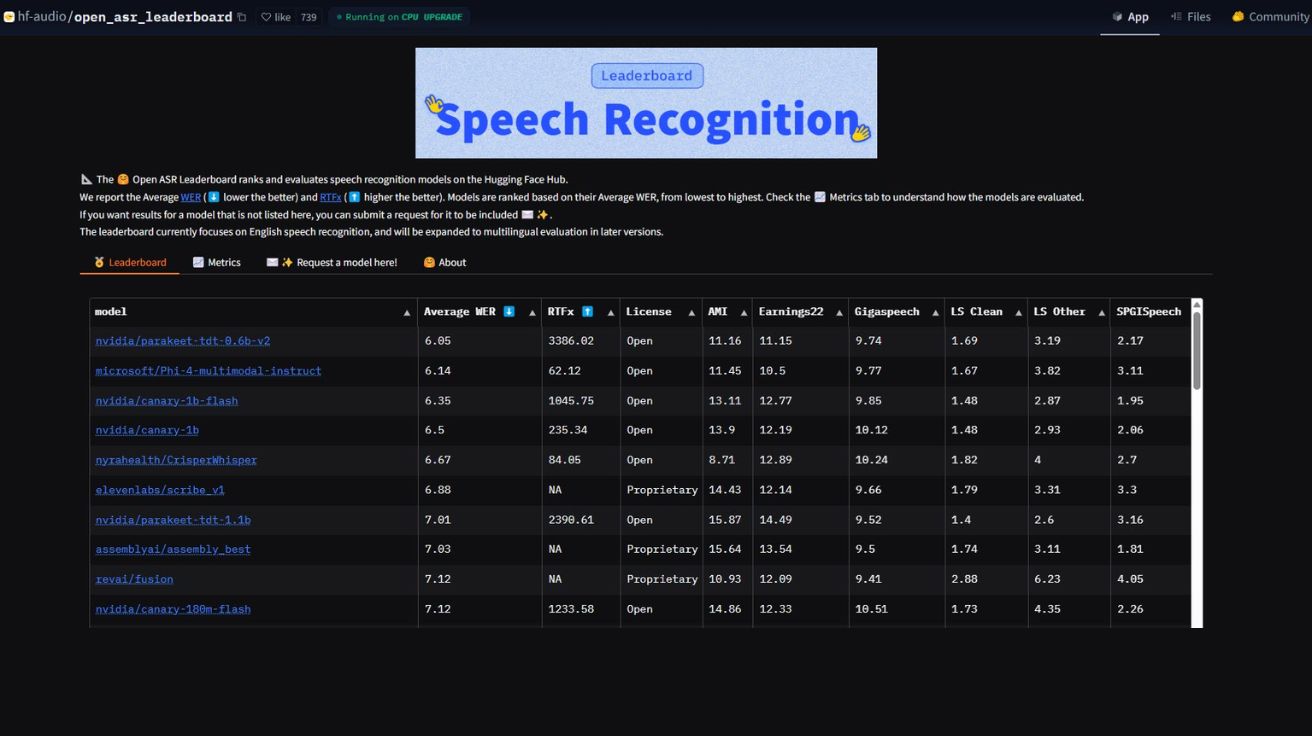The height and width of the screenshot is (736, 1312).
Task: Sort by LS Clean column arrow
Action: tap(1017, 313)
